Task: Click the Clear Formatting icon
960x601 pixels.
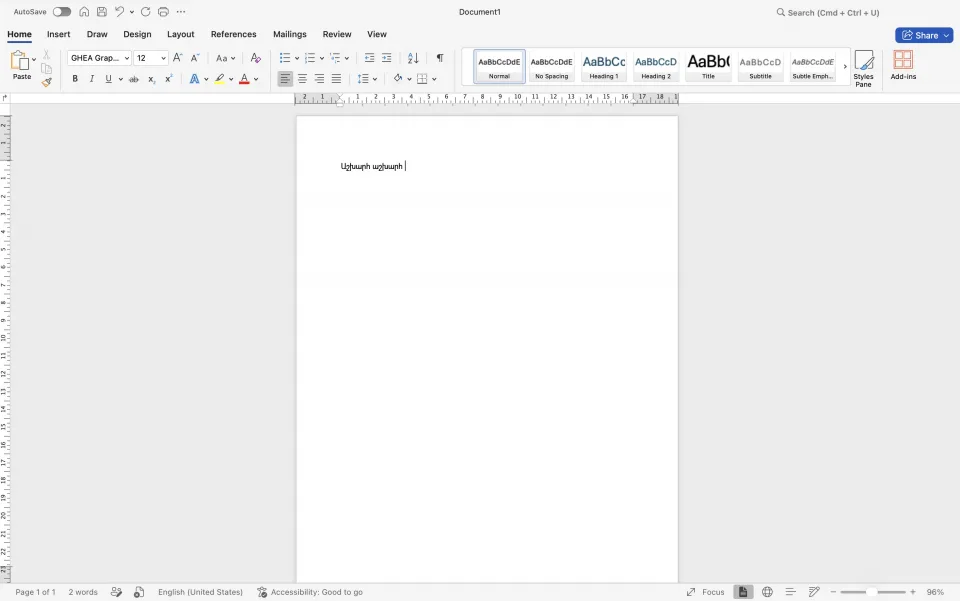Action: point(256,58)
